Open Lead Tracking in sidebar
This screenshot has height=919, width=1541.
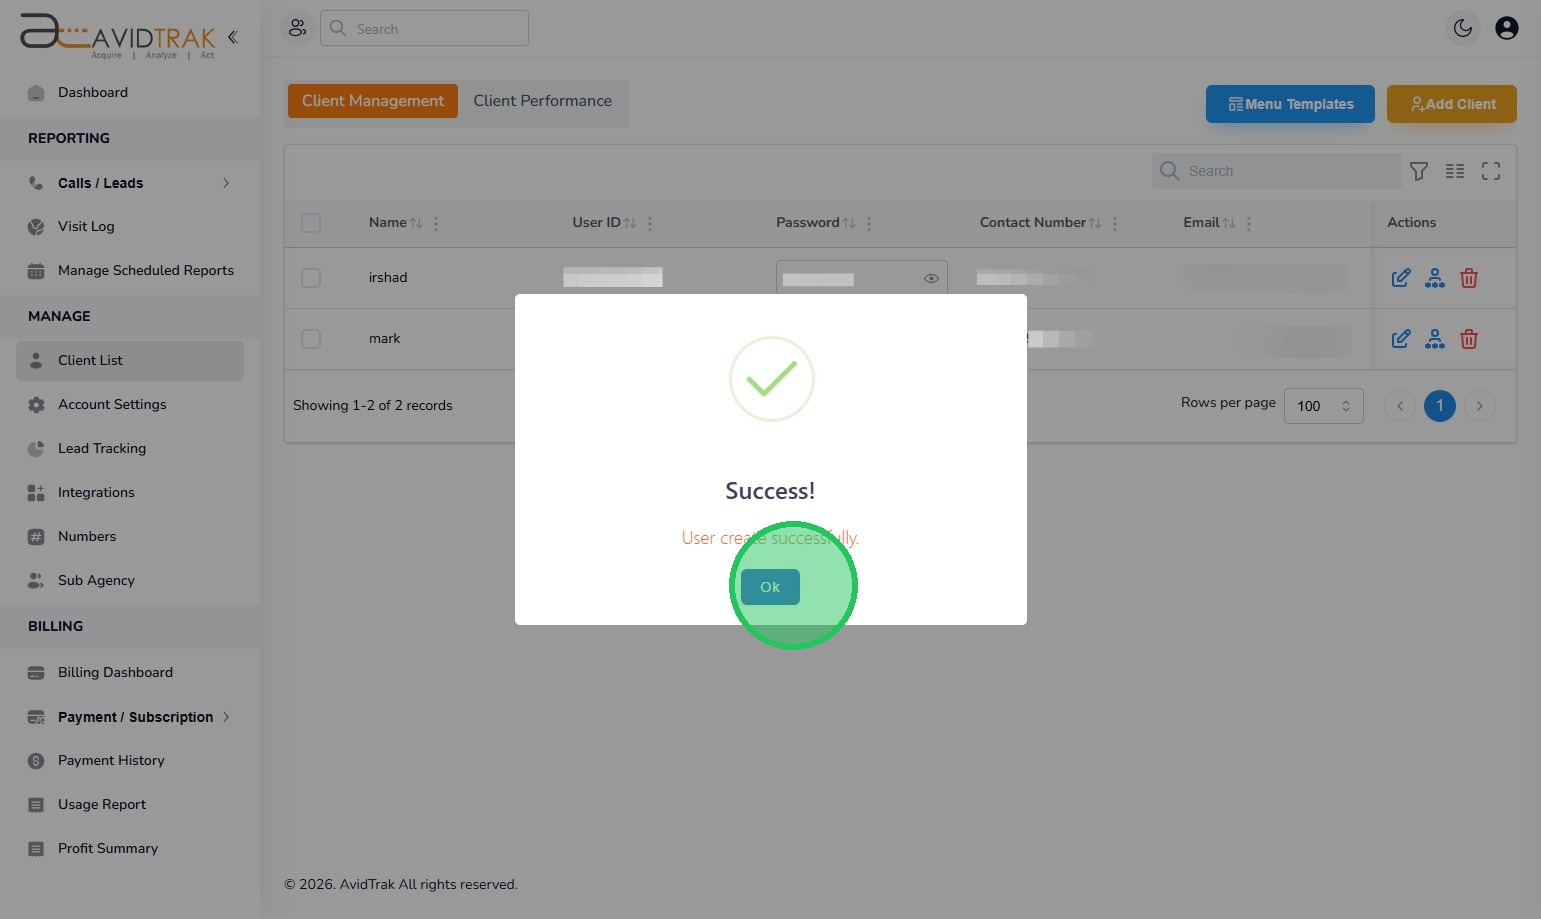(102, 448)
